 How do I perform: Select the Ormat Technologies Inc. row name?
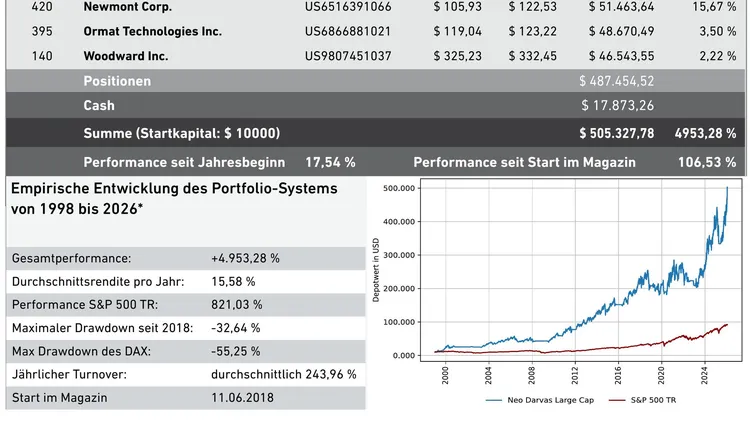(x=152, y=31)
